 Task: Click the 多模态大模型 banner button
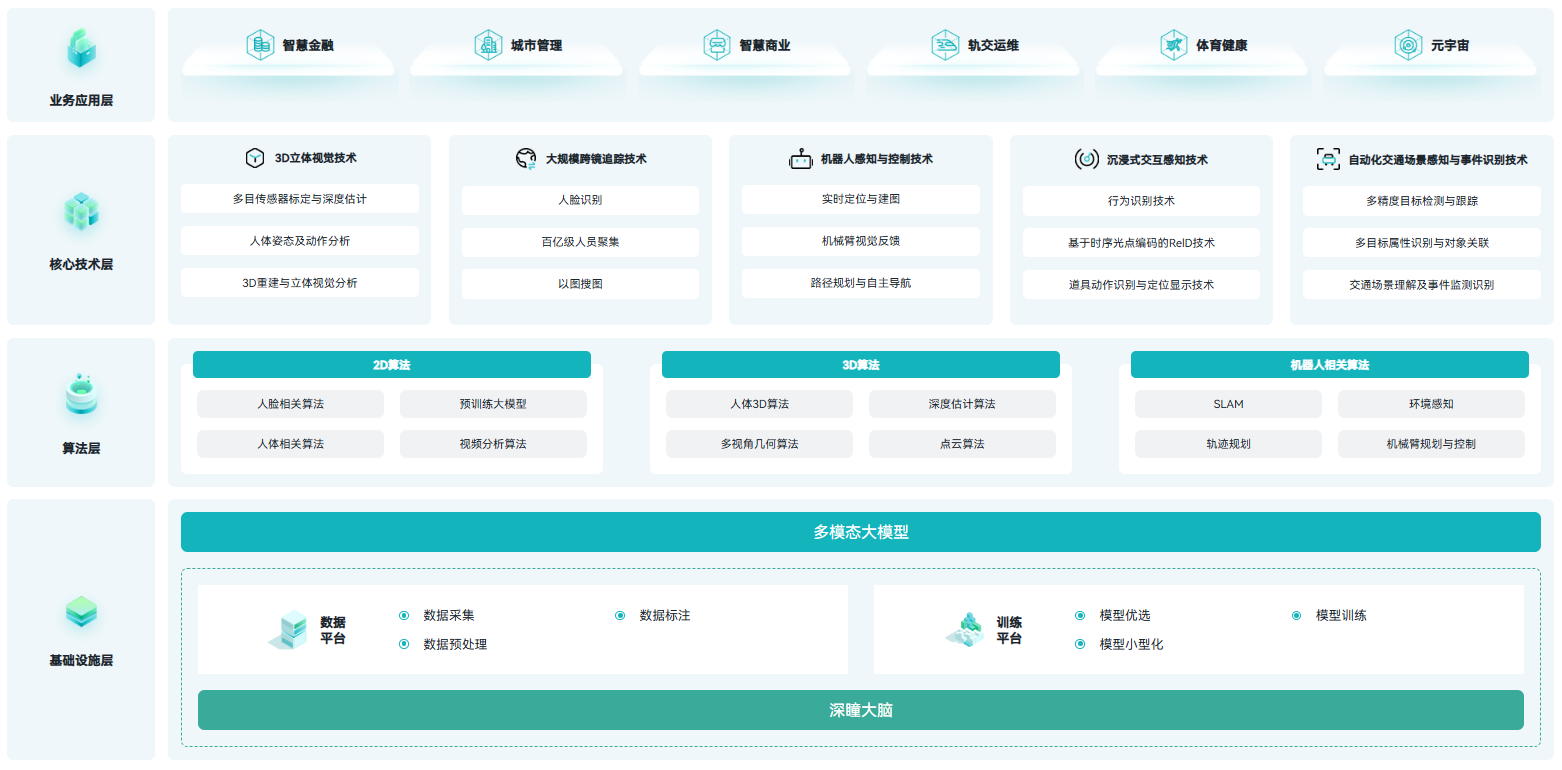click(860, 532)
